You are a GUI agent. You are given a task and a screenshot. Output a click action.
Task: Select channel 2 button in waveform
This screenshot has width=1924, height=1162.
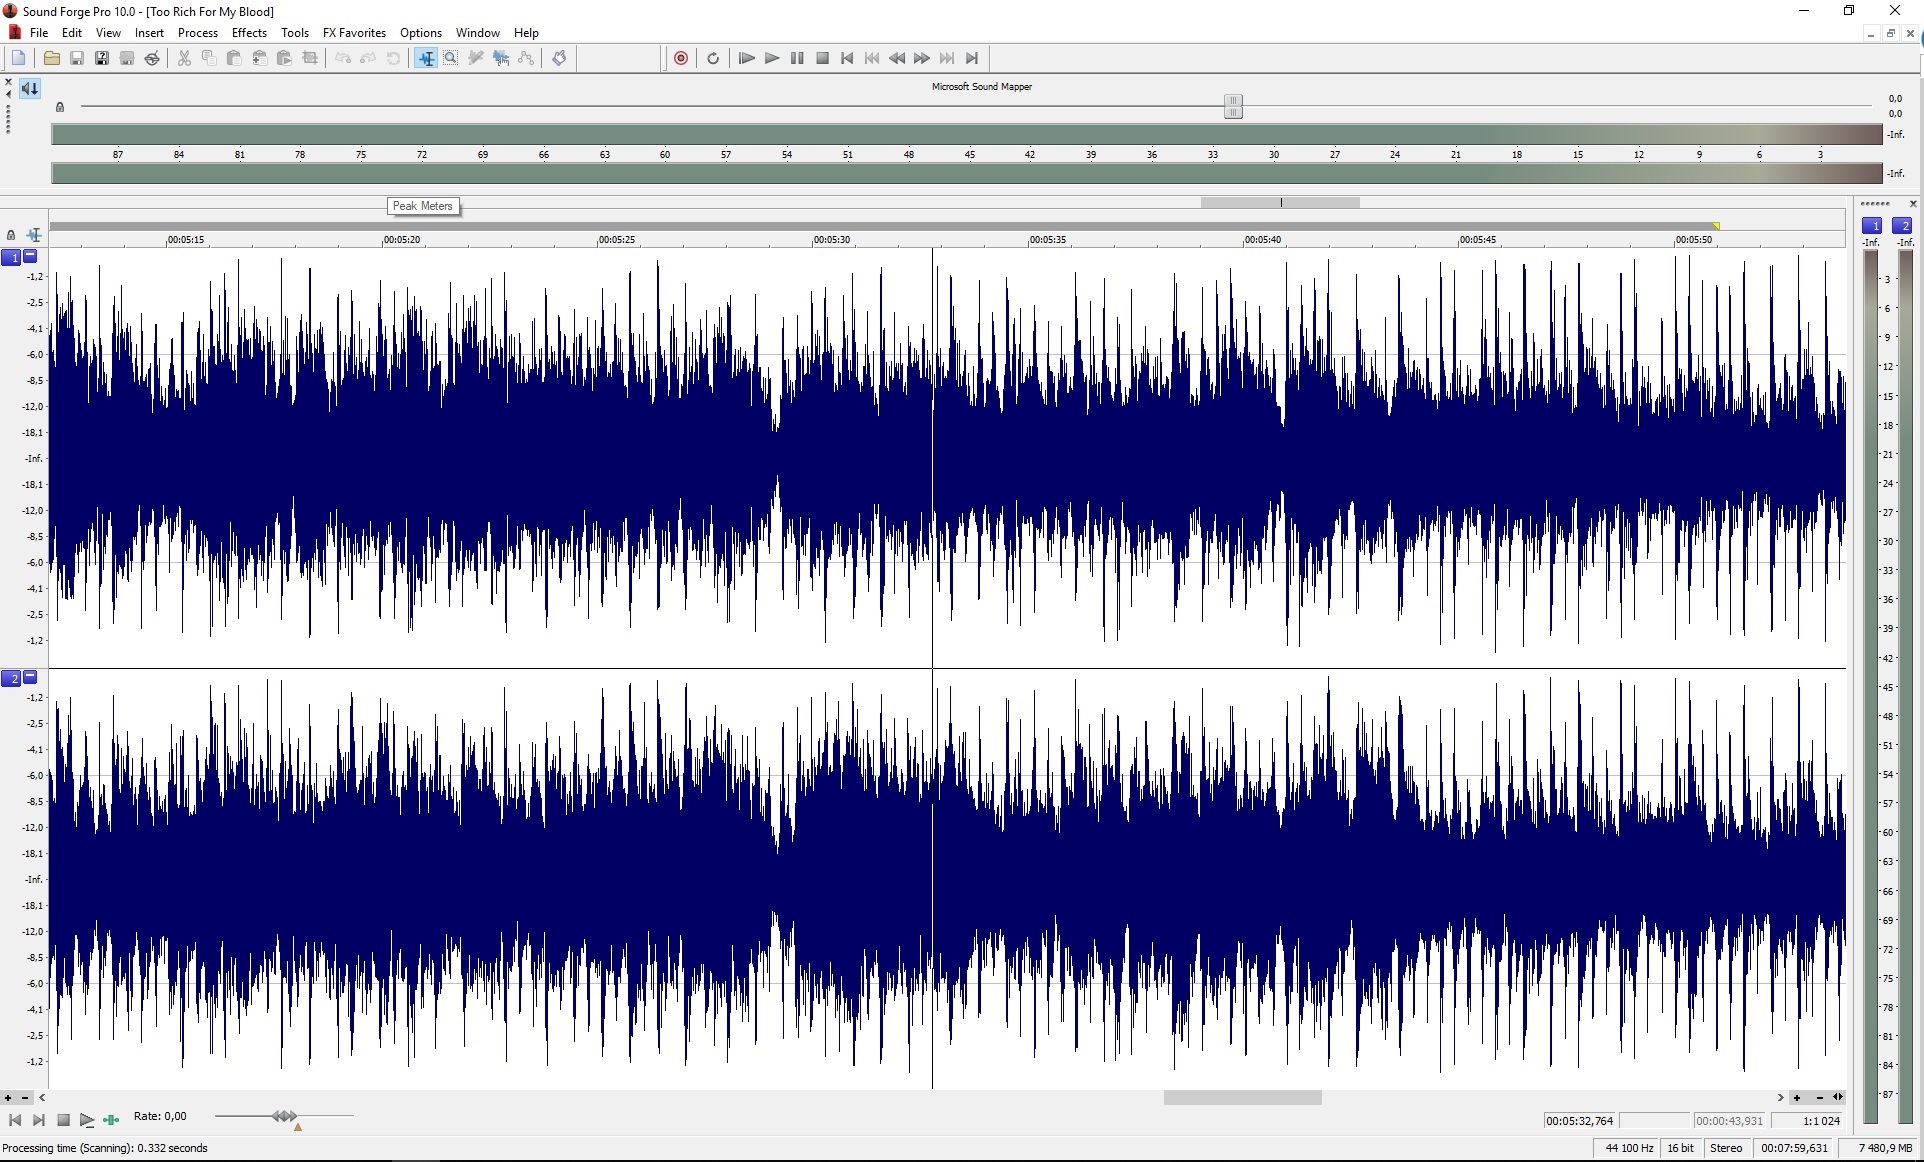click(12, 678)
